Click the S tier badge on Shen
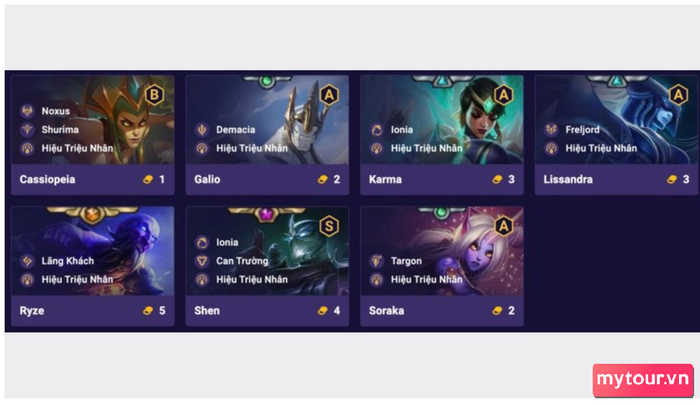The height and width of the screenshot is (405, 700). tap(329, 226)
